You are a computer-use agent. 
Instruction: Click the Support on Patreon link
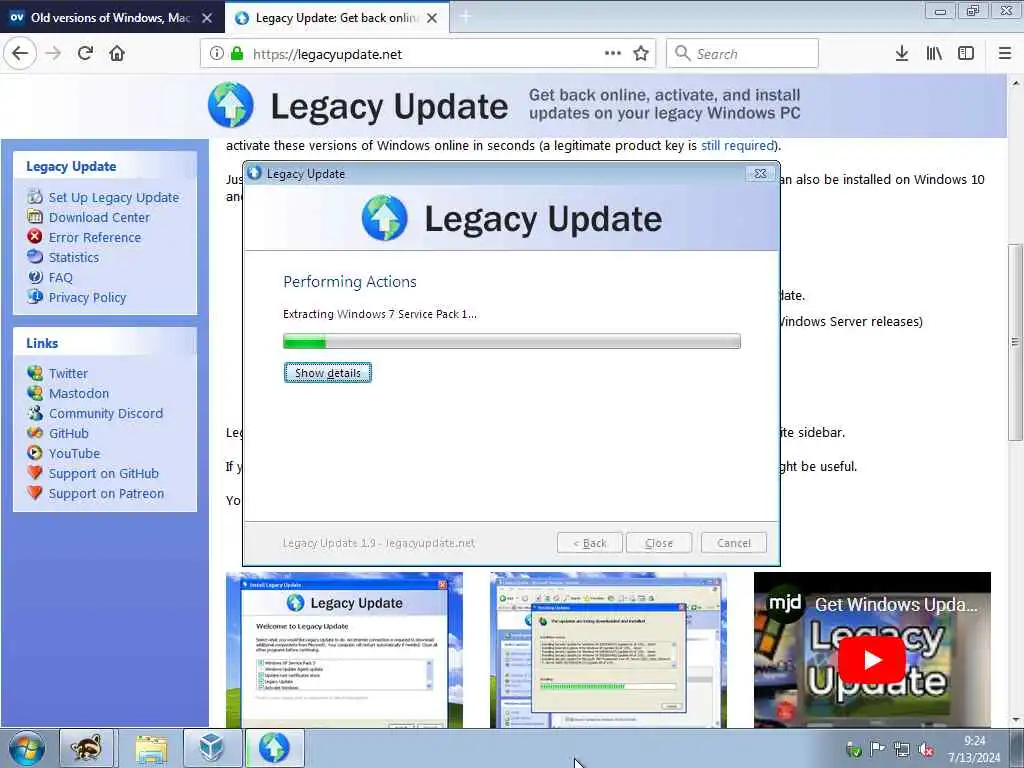click(x=106, y=494)
